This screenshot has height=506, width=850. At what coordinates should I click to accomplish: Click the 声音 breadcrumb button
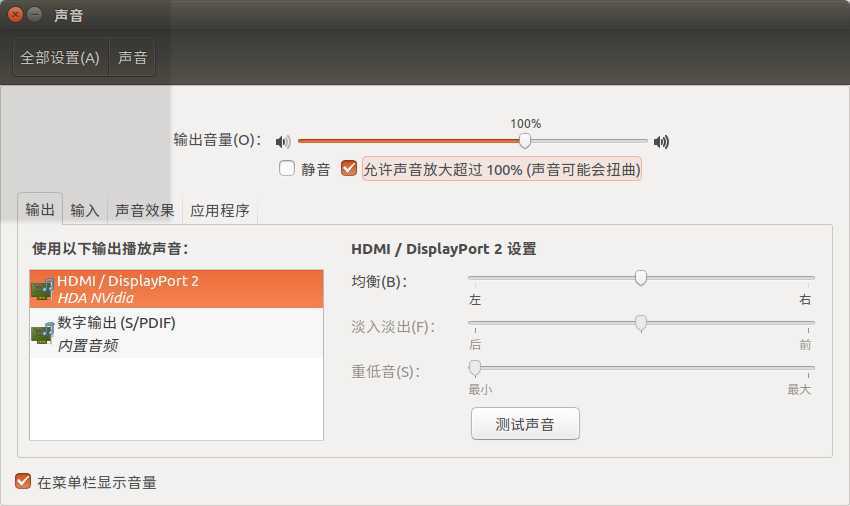133,57
